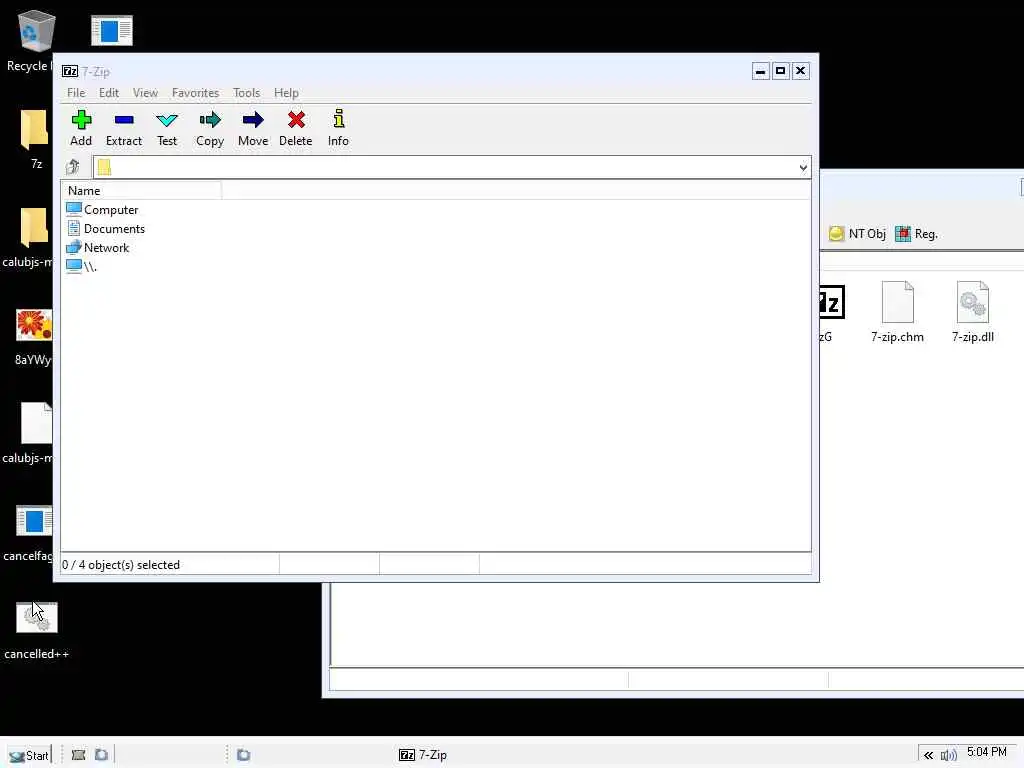The width and height of the screenshot is (1024, 768).
Task: Open the address bar dropdown arrow
Action: (803, 168)
